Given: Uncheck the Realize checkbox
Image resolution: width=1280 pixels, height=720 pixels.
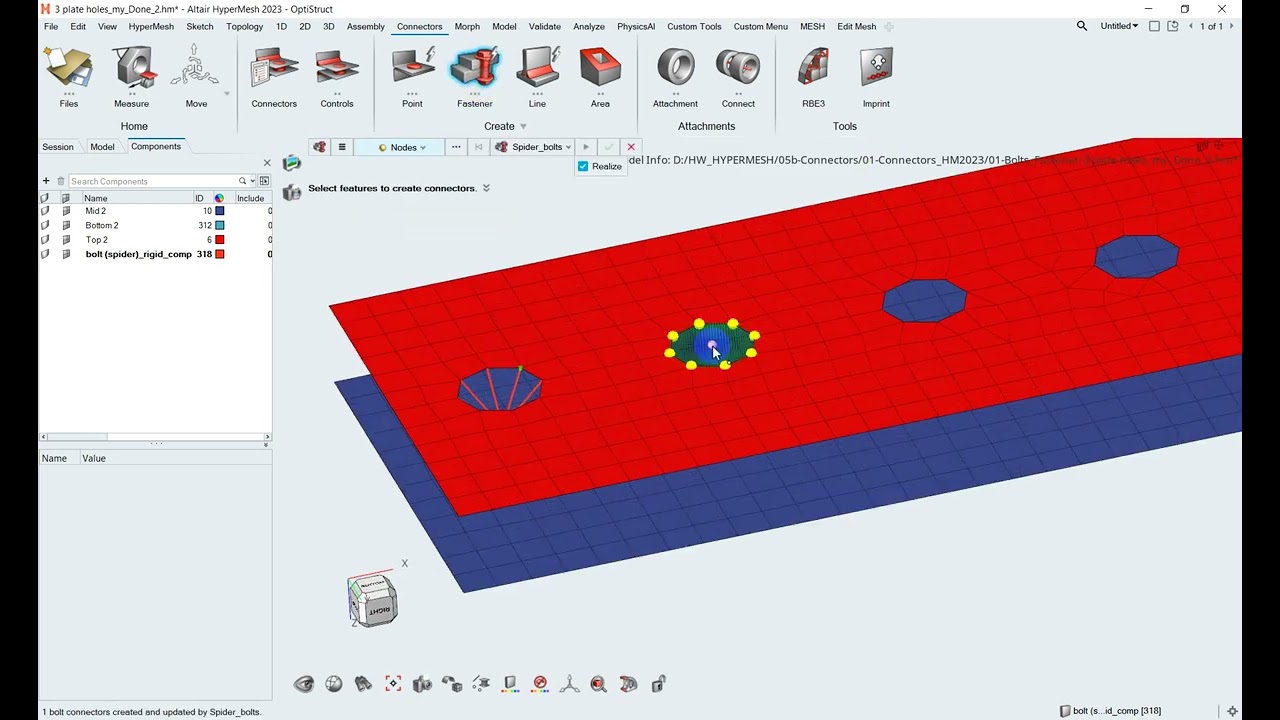Looking at the screenshot, I should pyautogui.click(x=583, y=166).
